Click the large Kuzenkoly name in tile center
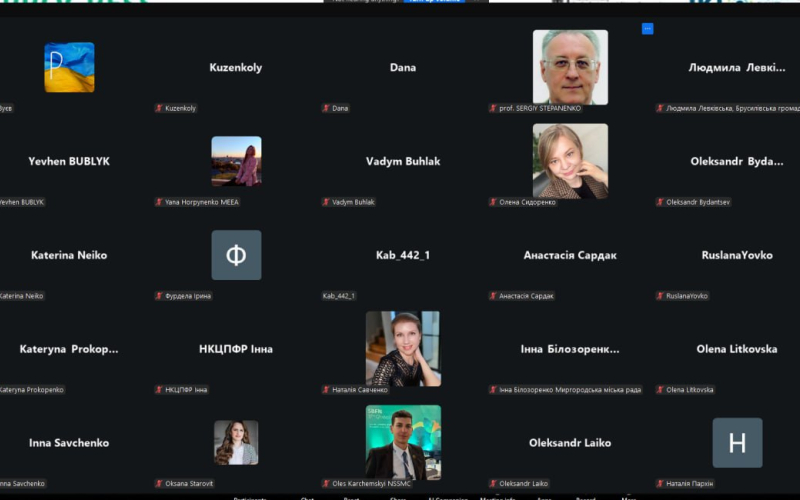This screenshot has height=500, width=800. pyautogui.click(x=236, y=67)
